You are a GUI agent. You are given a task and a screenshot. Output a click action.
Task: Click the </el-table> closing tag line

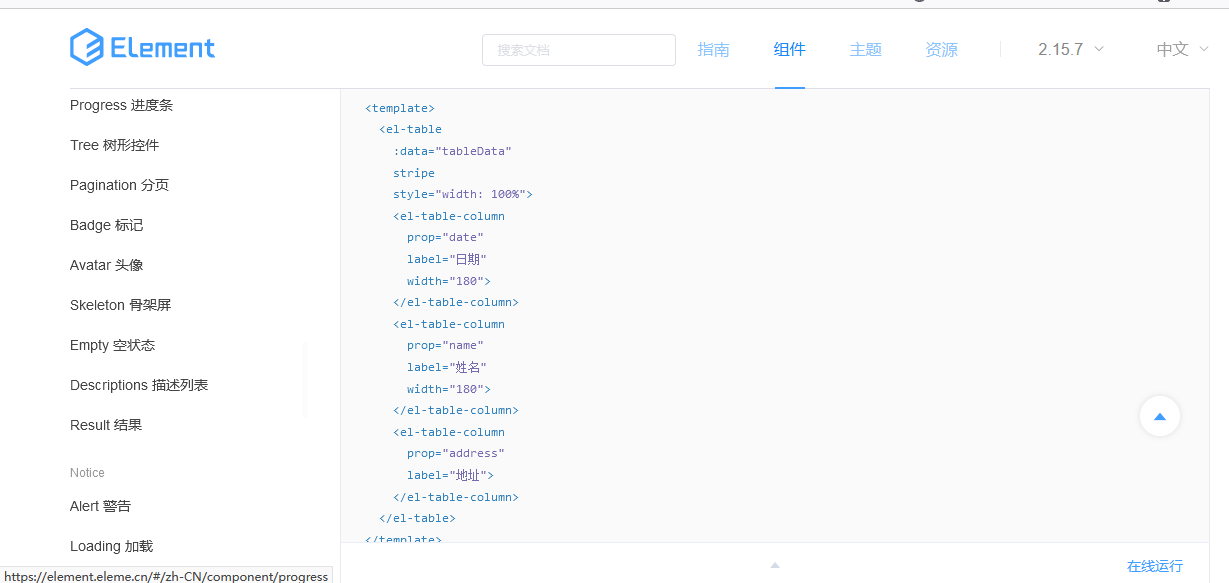(x=417, y=518)
